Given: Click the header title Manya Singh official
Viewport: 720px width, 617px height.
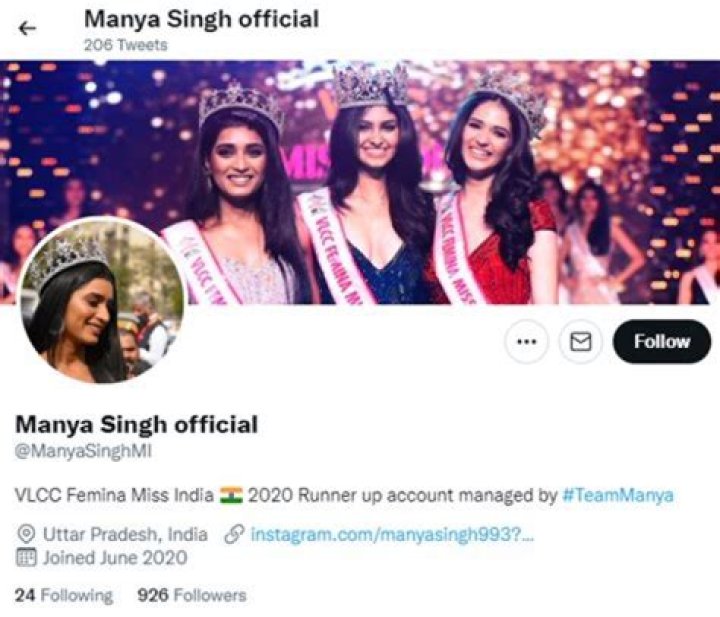Looking at the screenshot, I should (201, 19).
